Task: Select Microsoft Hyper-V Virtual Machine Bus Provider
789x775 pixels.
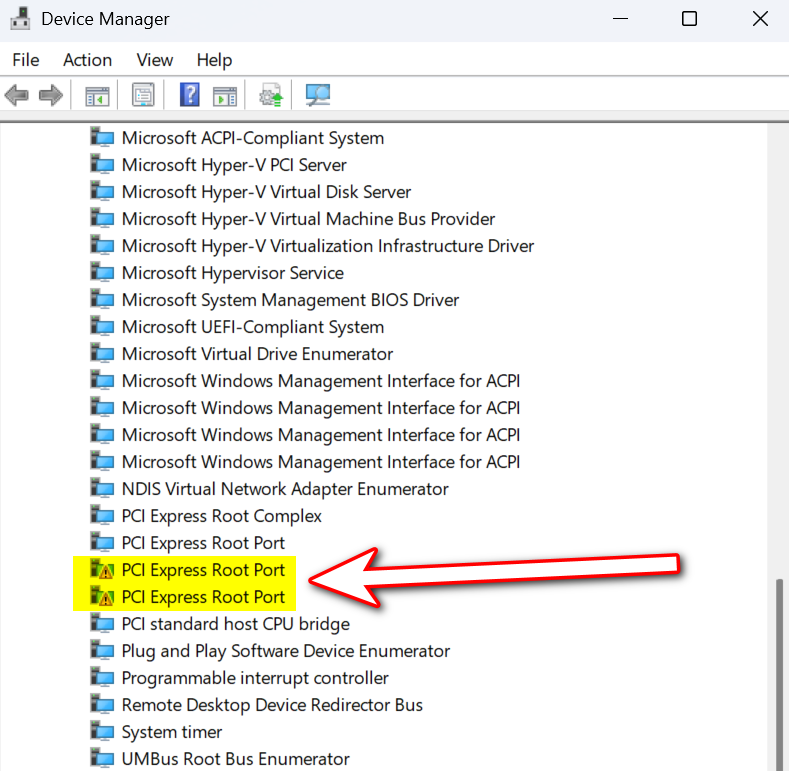Action: (x=308, y=219)
